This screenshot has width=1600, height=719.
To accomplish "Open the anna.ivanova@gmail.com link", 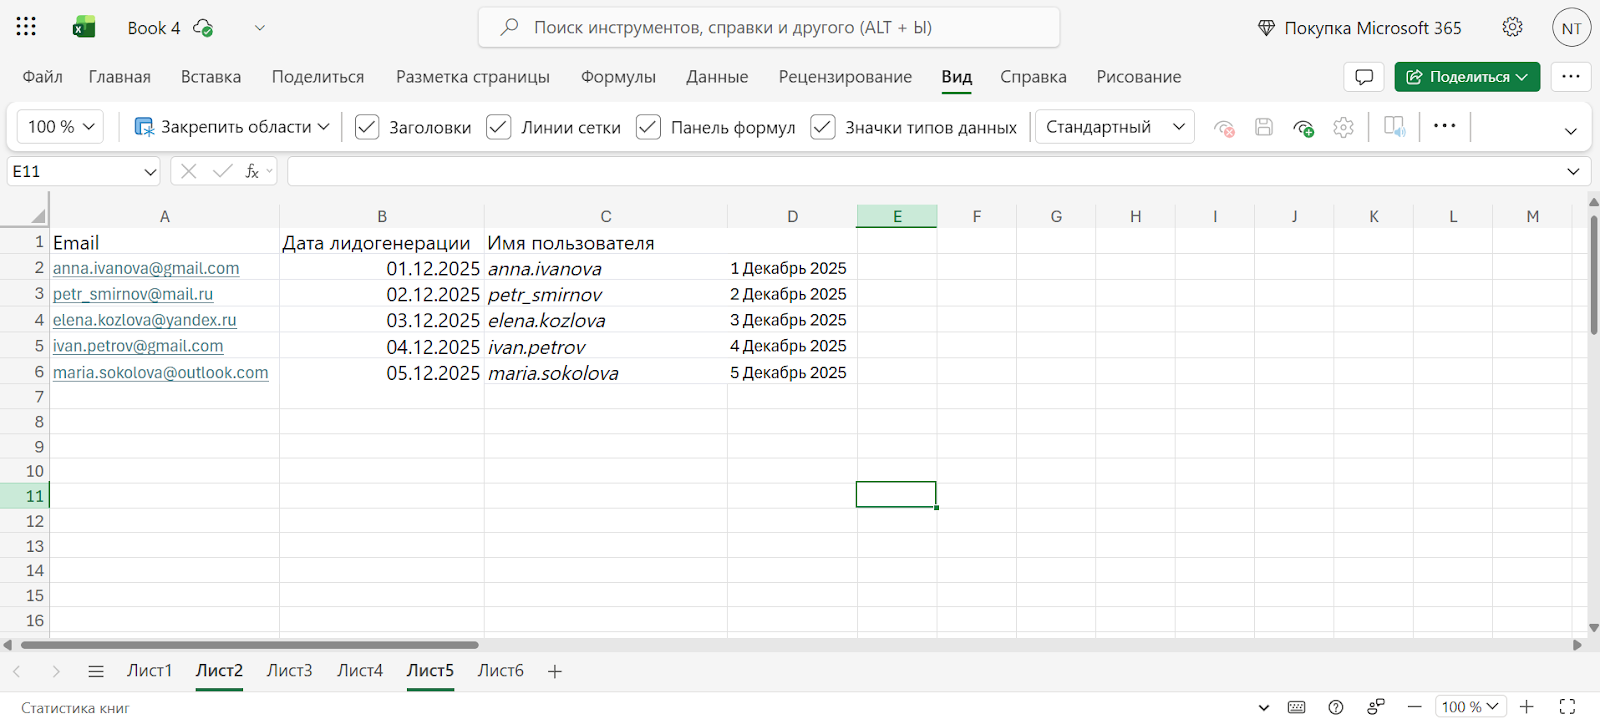I will pos(146,268).
